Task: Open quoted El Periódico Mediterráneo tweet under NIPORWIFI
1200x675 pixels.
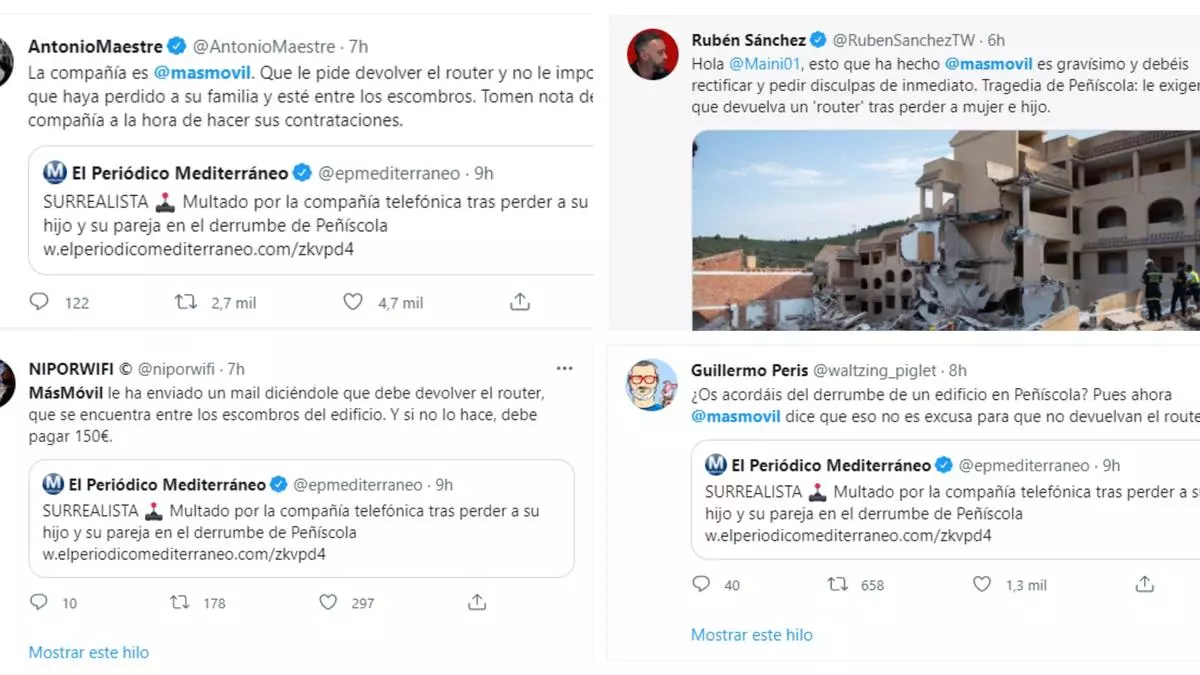Action: [301, 518]
